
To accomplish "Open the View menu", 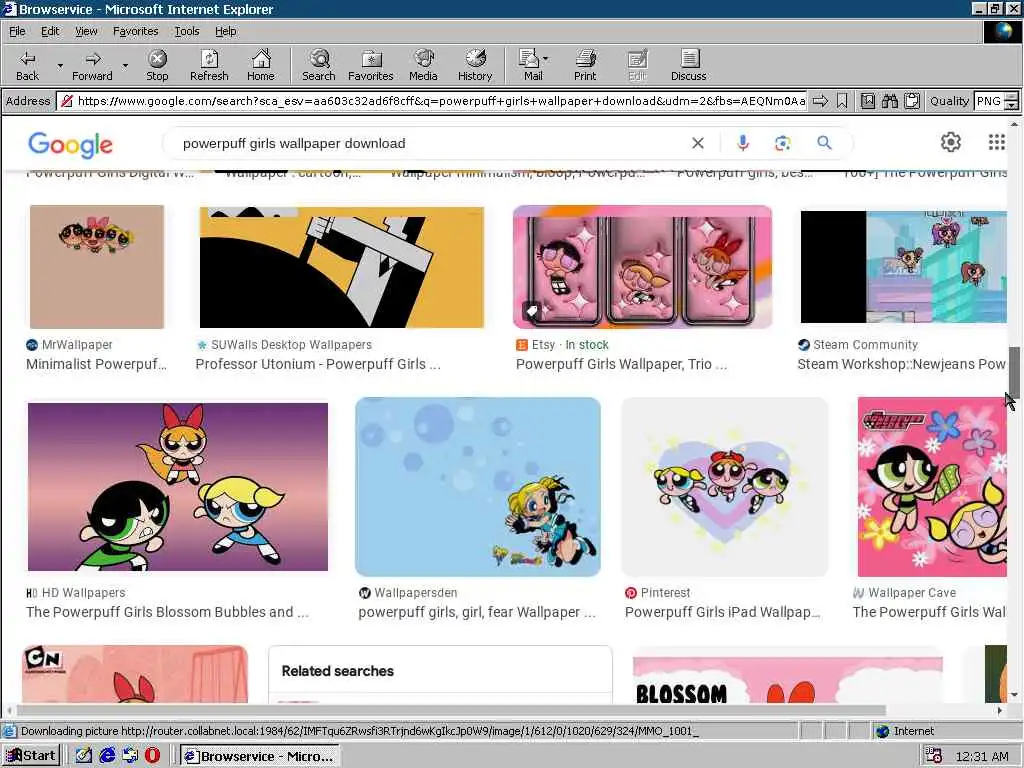I will point(86,31).
